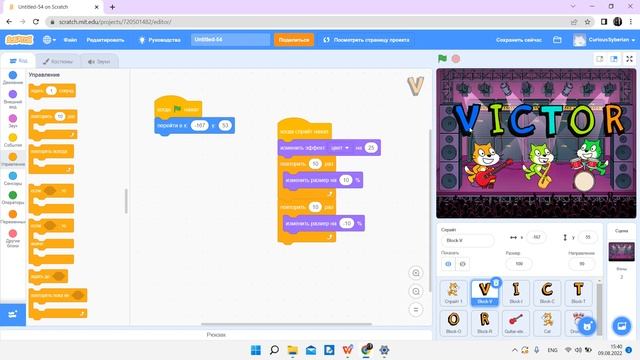Reset workspace zoom to default
The image size is (640, 360).
tap(416, 310)
